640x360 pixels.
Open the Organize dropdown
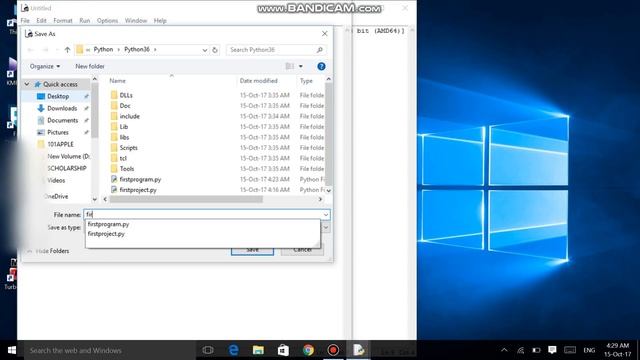point(45,66)
